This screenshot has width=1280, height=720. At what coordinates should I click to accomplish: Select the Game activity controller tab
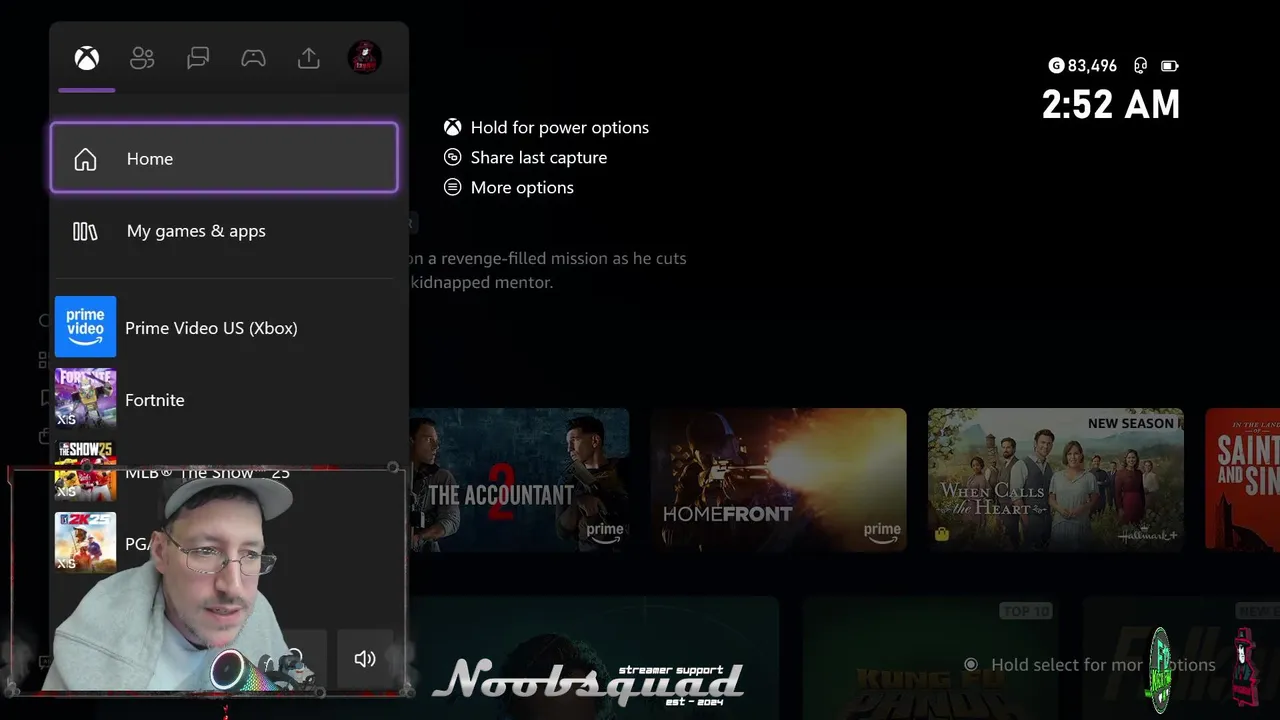tap(253, 59)
